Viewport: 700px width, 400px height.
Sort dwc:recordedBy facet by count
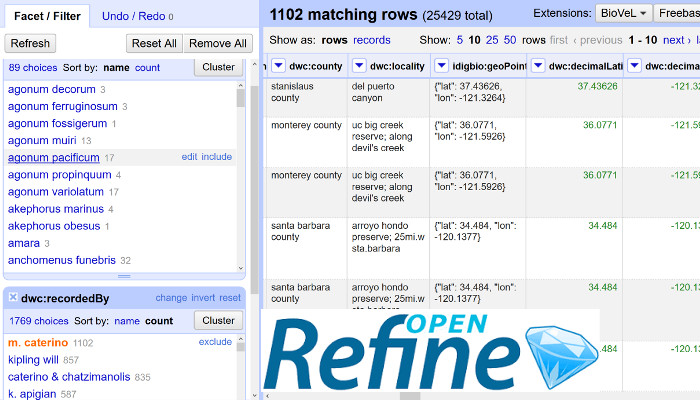[159, 321]
